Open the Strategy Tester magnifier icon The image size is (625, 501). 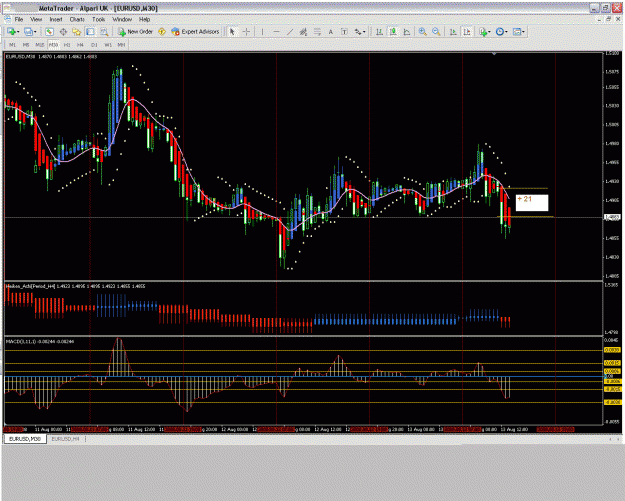[104, 31]
